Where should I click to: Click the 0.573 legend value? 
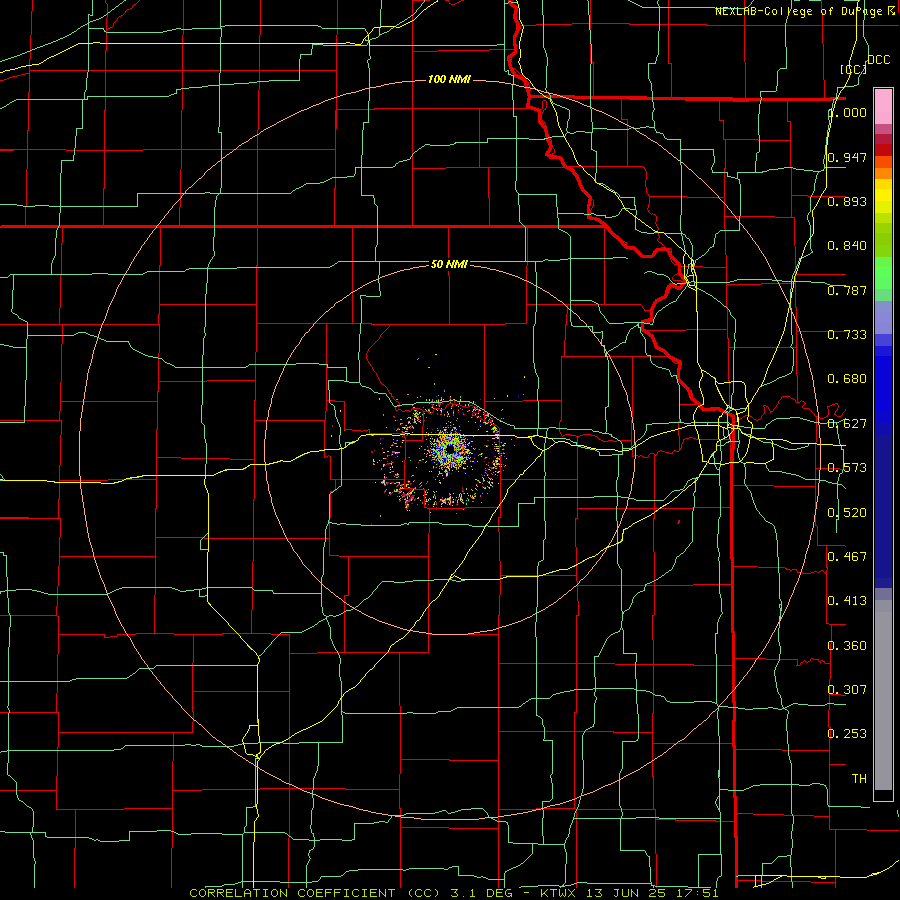[x=847, y=468]
